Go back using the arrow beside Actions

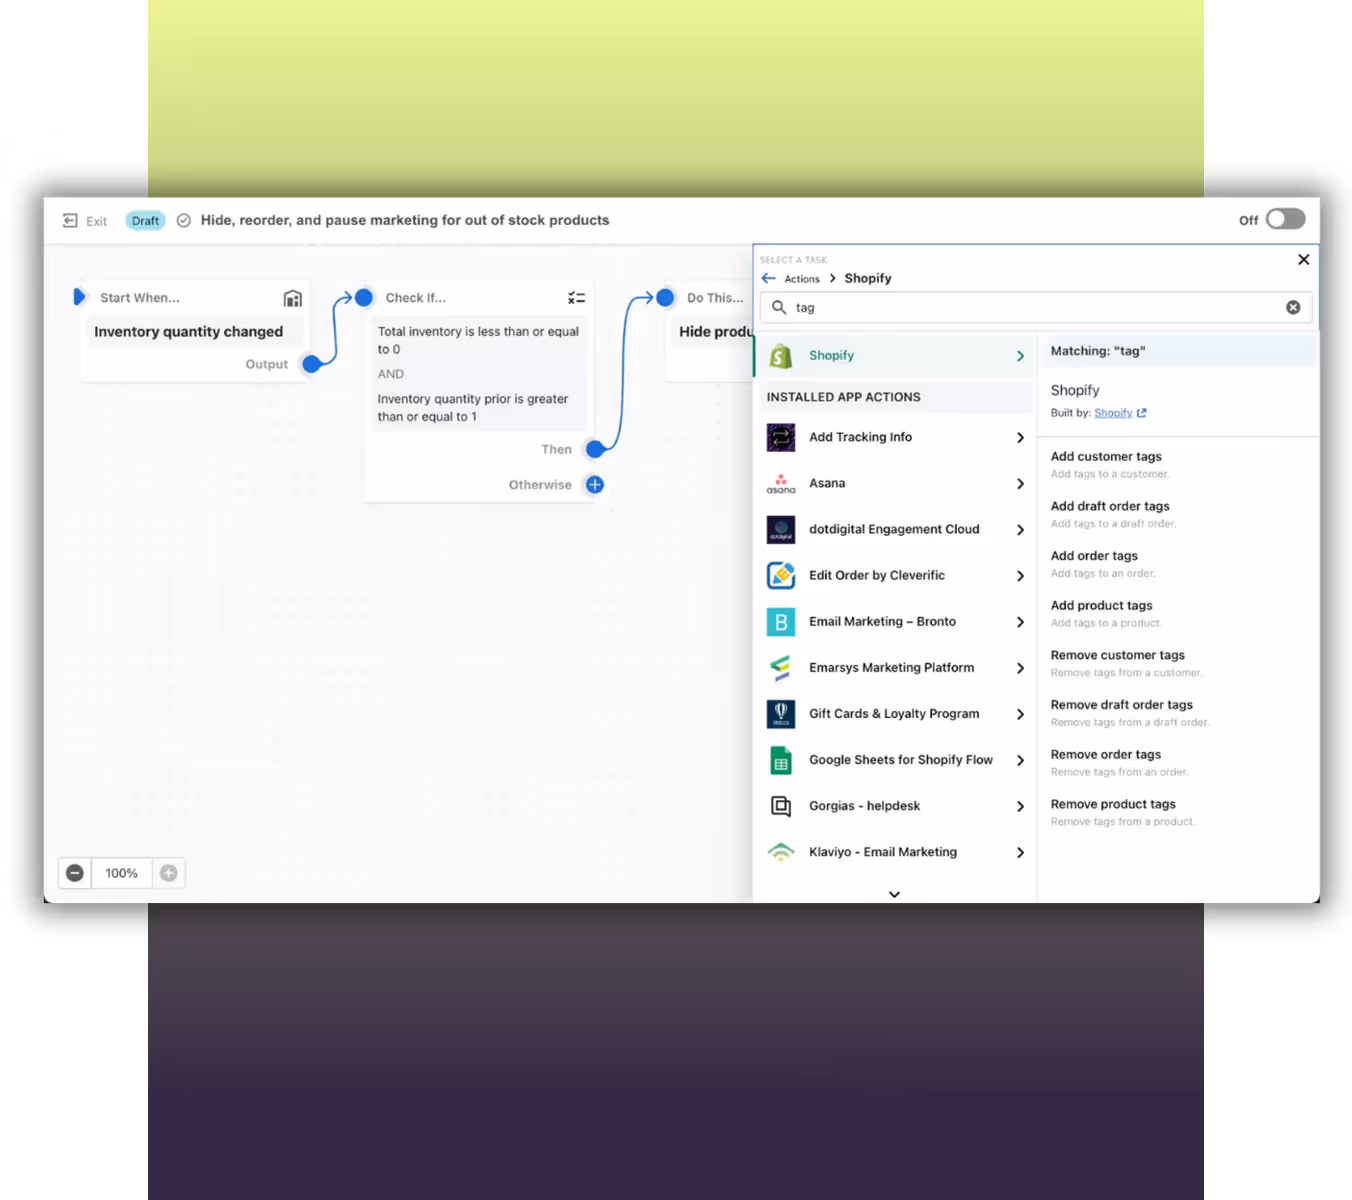click(x=768, y=278)
